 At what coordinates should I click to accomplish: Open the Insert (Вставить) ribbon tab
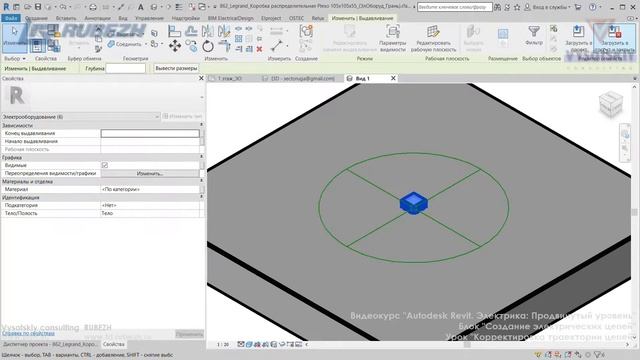point(66,18)
